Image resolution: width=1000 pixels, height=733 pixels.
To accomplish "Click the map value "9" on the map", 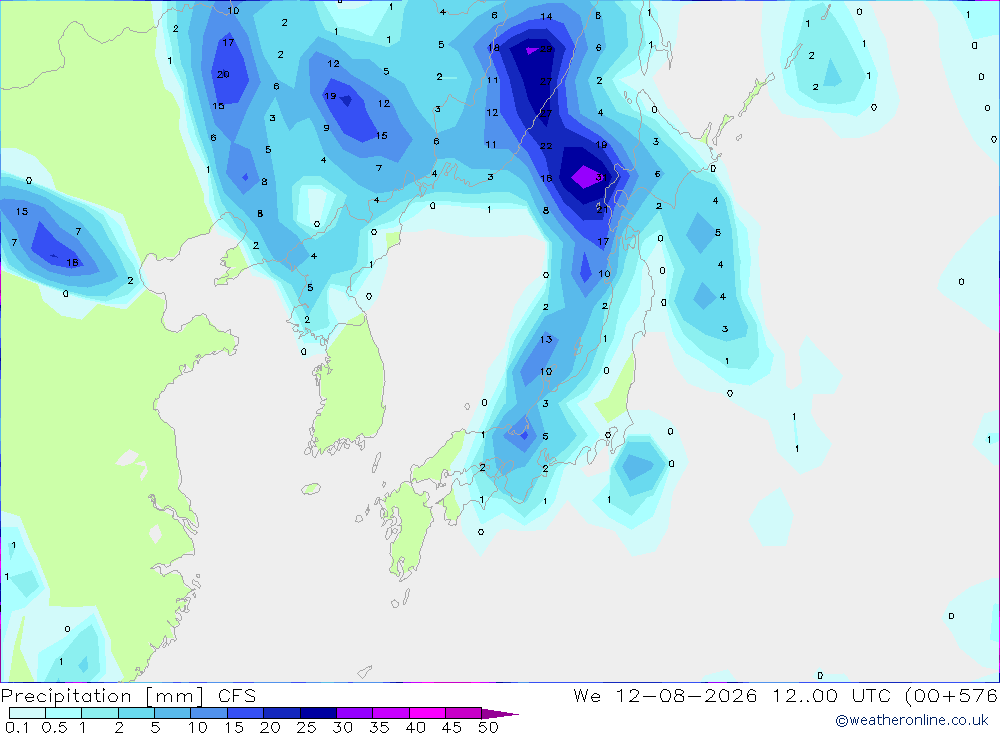I will point(327,128).
